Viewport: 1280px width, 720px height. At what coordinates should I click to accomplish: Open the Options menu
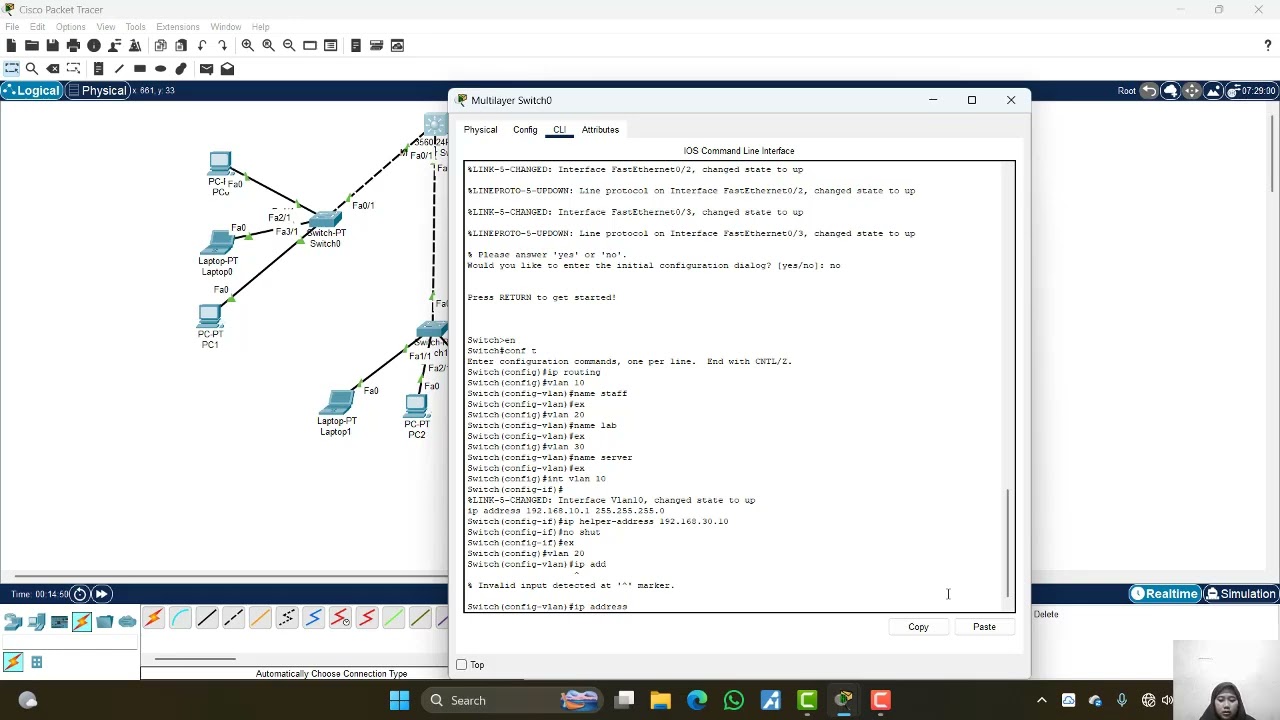point(70,27)
